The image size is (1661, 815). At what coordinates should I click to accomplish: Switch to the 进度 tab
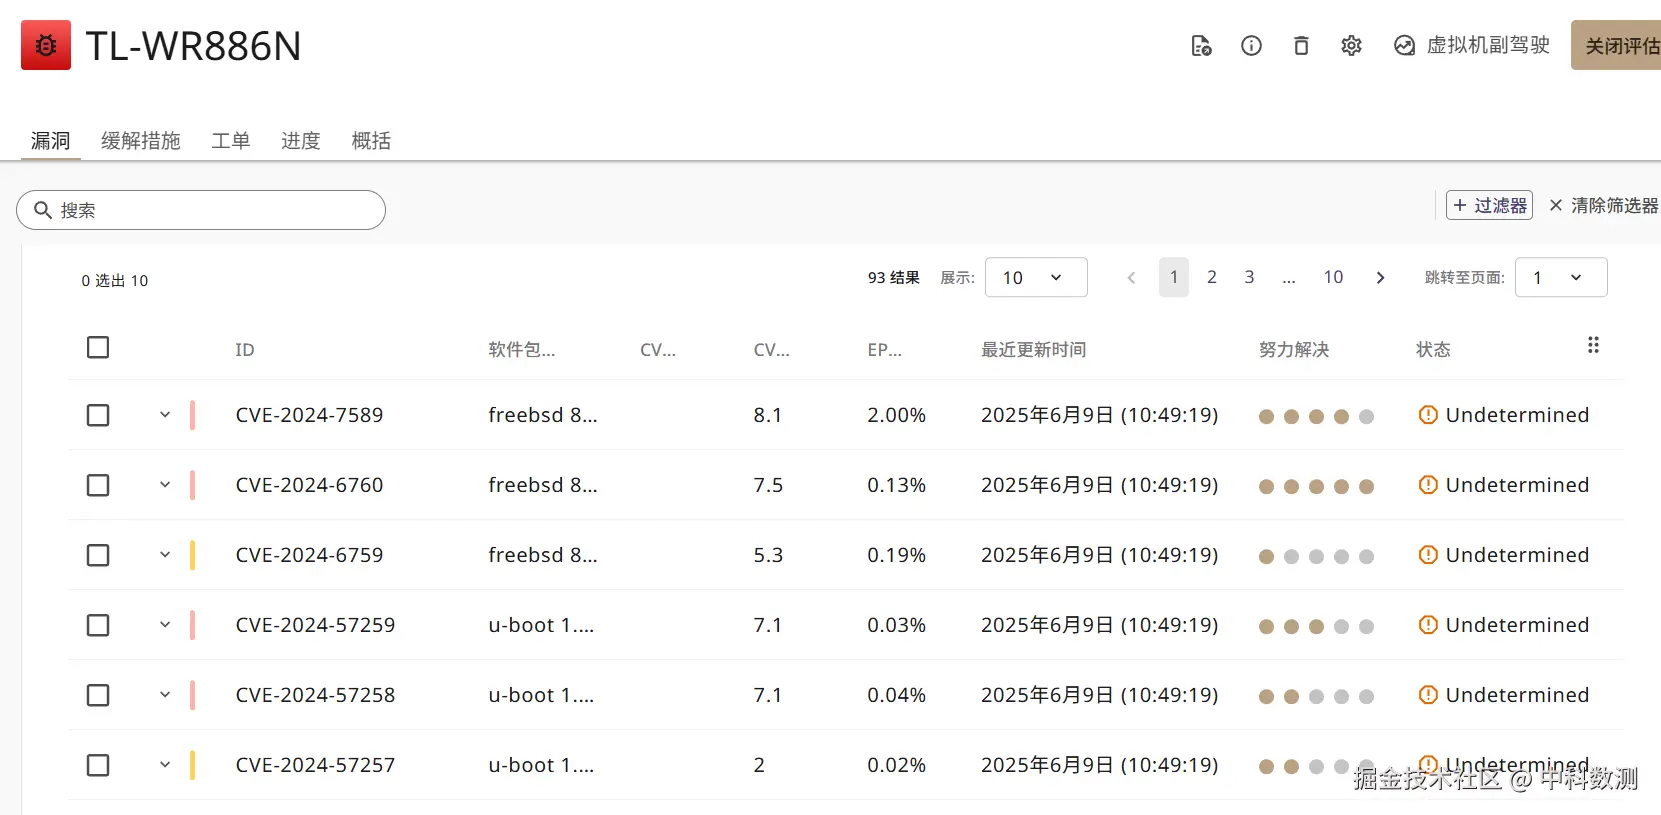pyautogui.click(x=301, y=140)
